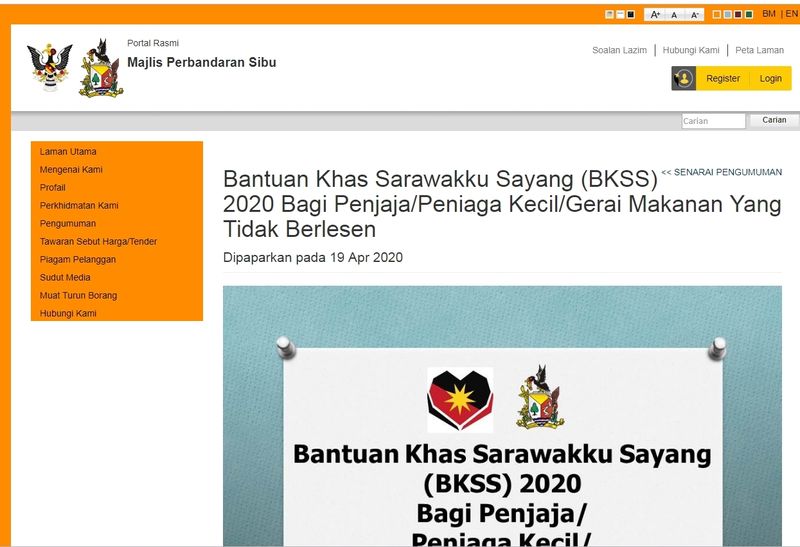This screenshot has width=800, height=547.
Task: Reset font size with plain A button
Action: pos(674,14)
